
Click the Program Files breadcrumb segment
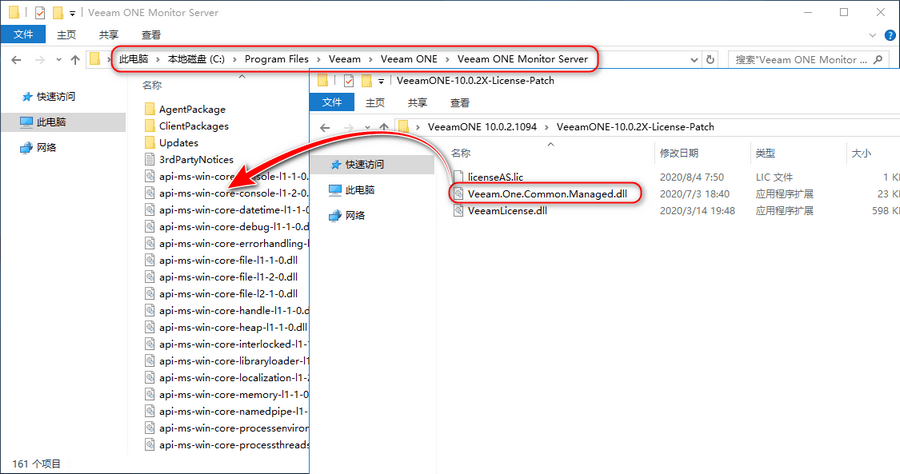pos(277,59)
